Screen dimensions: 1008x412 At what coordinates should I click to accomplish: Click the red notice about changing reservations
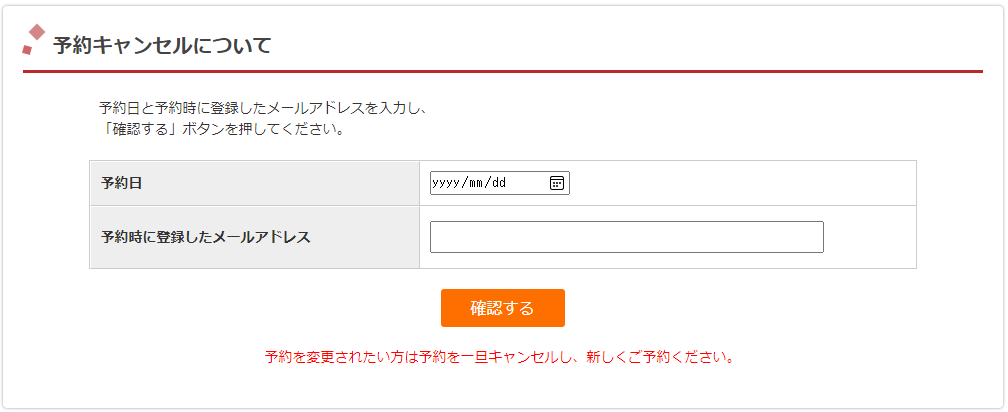click(x=500, y=357)
